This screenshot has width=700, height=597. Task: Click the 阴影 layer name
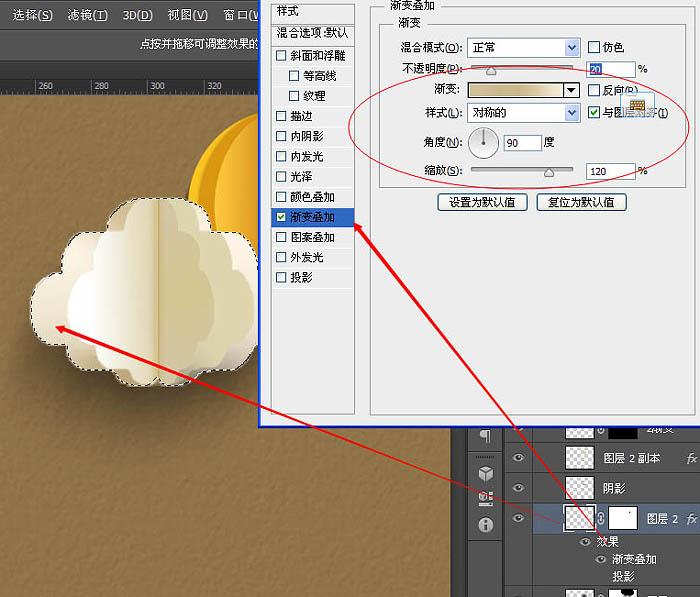click(x=614, y=488)
